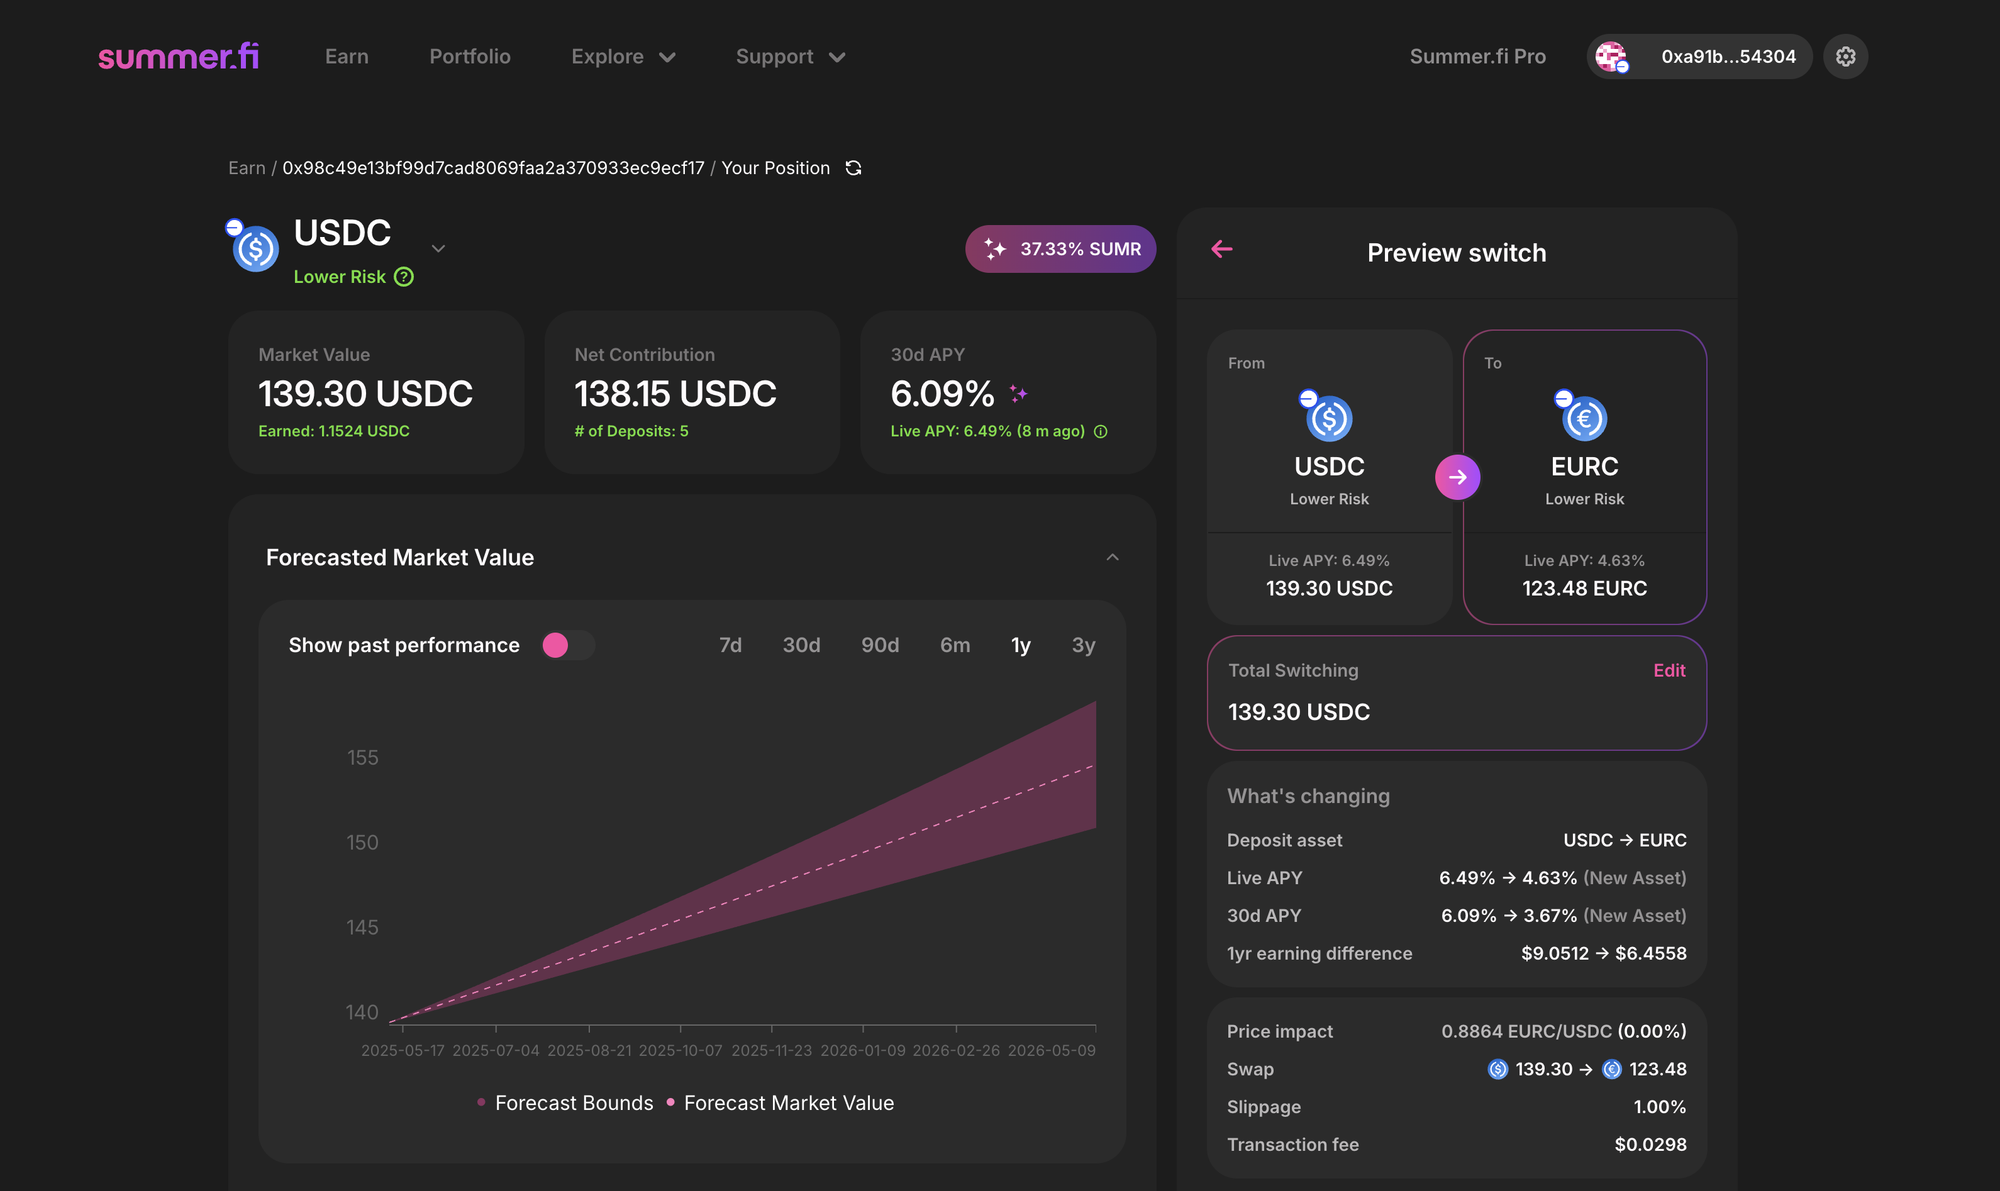Toggle Show past performance switch
This screenshot has width=2000, height=1191.
pyautogui.click(x=567, y=645)
